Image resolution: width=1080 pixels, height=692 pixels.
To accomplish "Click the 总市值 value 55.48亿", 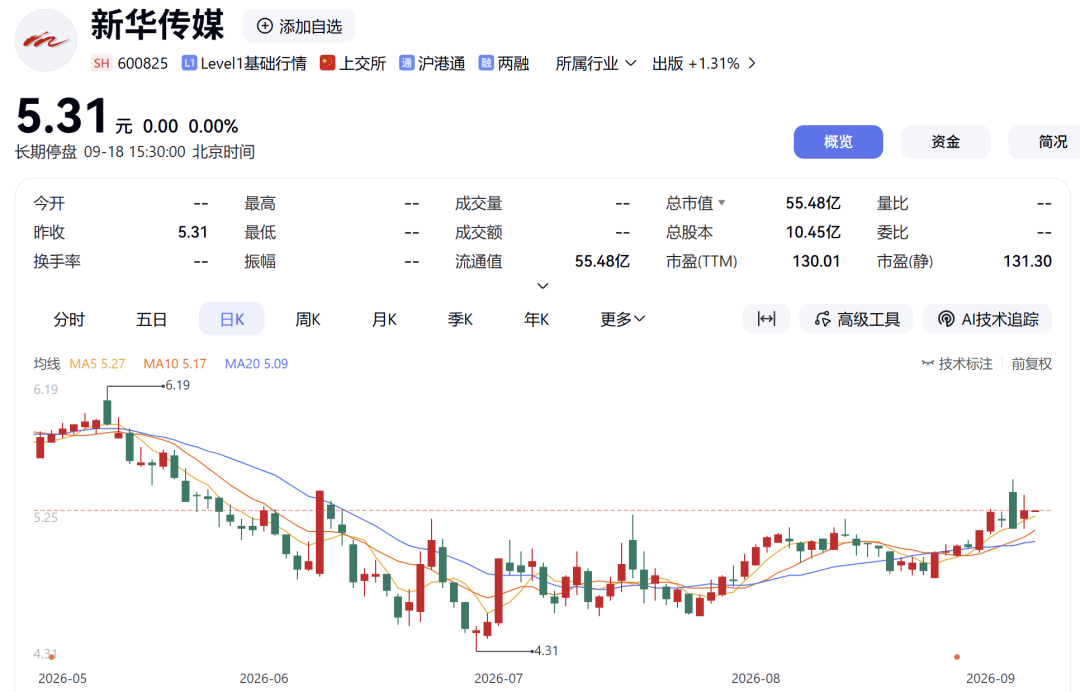I will [x=813, y=203].
